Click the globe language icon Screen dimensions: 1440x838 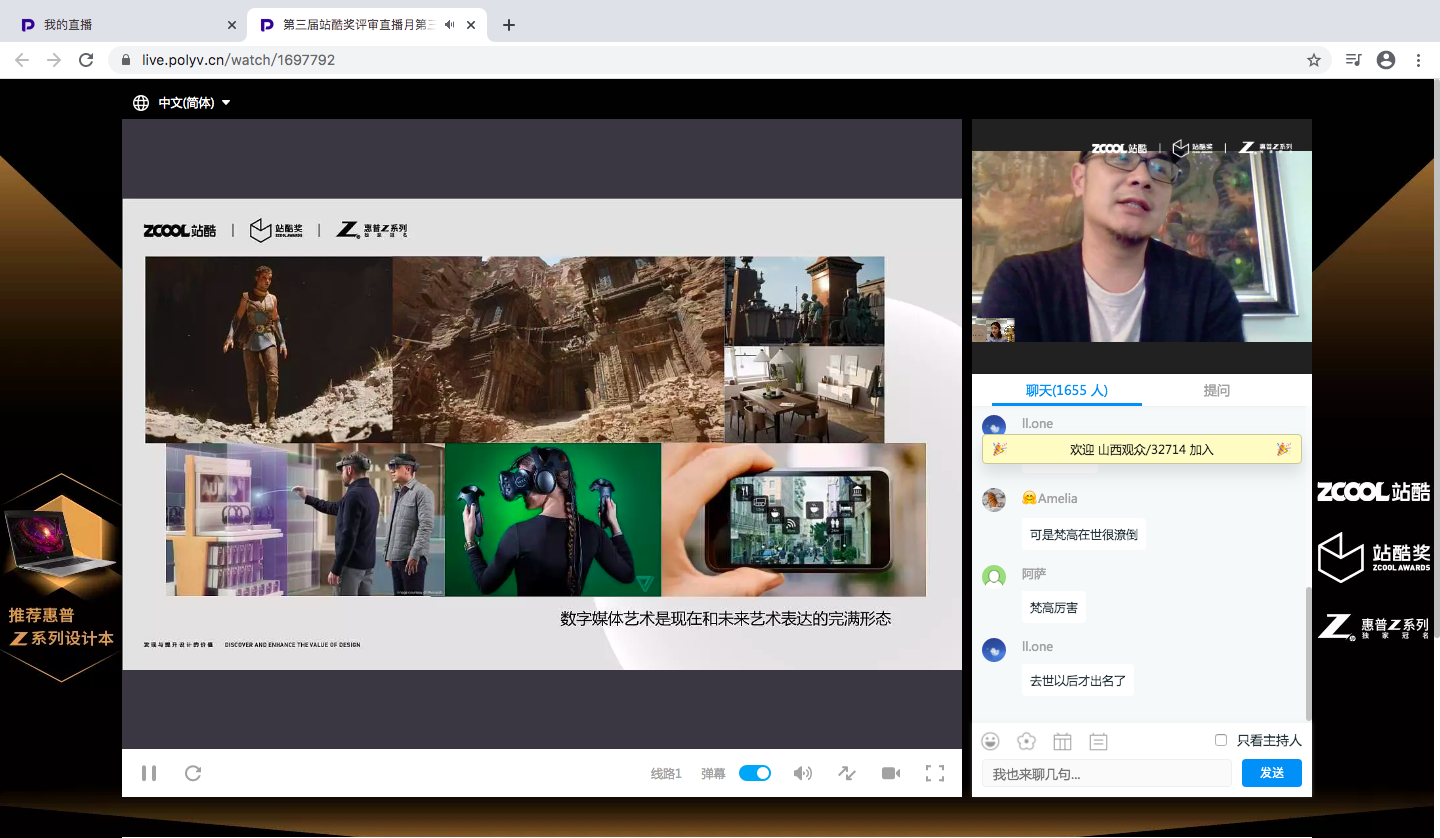[x=141, y=103]
